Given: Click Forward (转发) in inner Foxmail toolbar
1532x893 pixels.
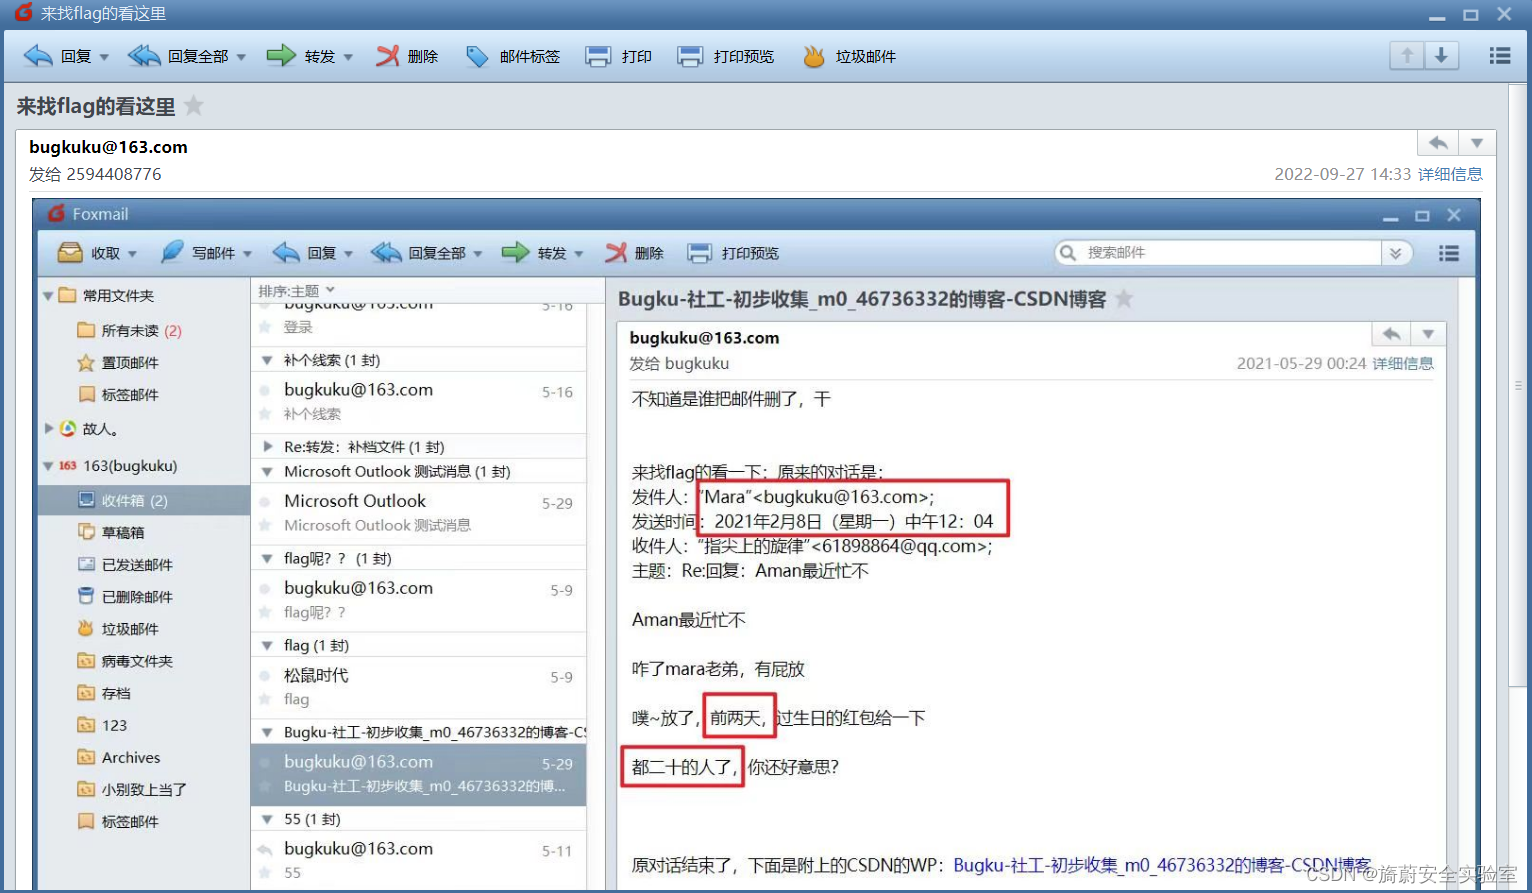Looking at the screenshot, I should click(x=535, y=253).
